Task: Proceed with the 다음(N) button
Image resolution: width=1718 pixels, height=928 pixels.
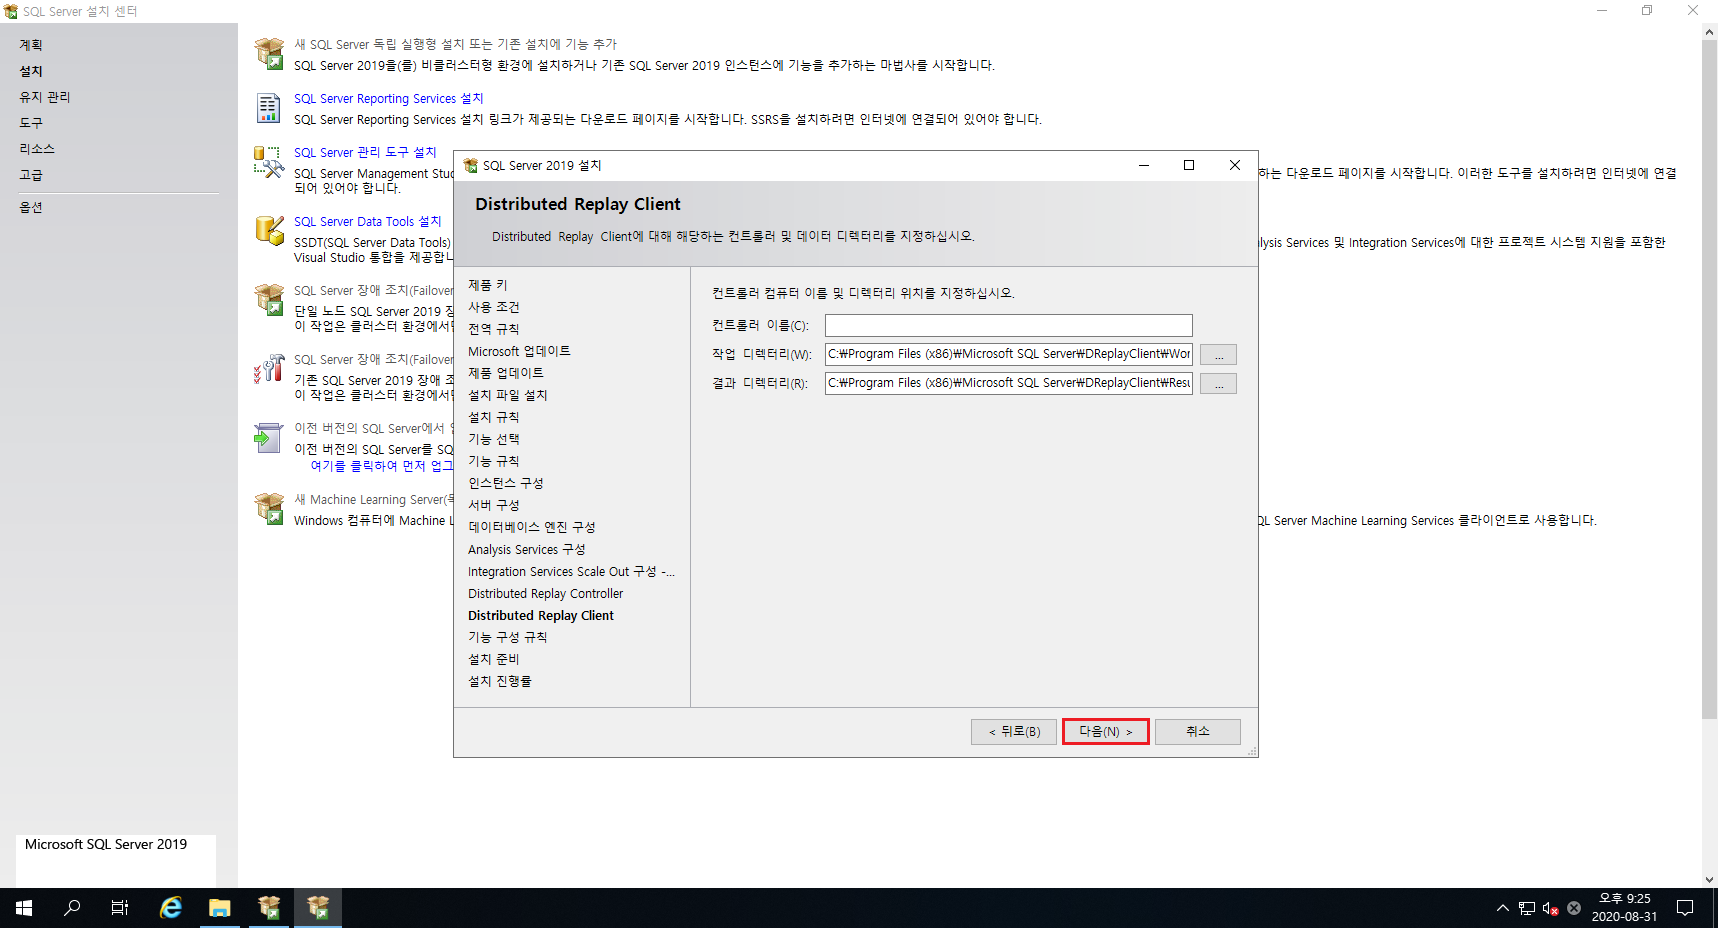Action: [x=1105, y=732]
